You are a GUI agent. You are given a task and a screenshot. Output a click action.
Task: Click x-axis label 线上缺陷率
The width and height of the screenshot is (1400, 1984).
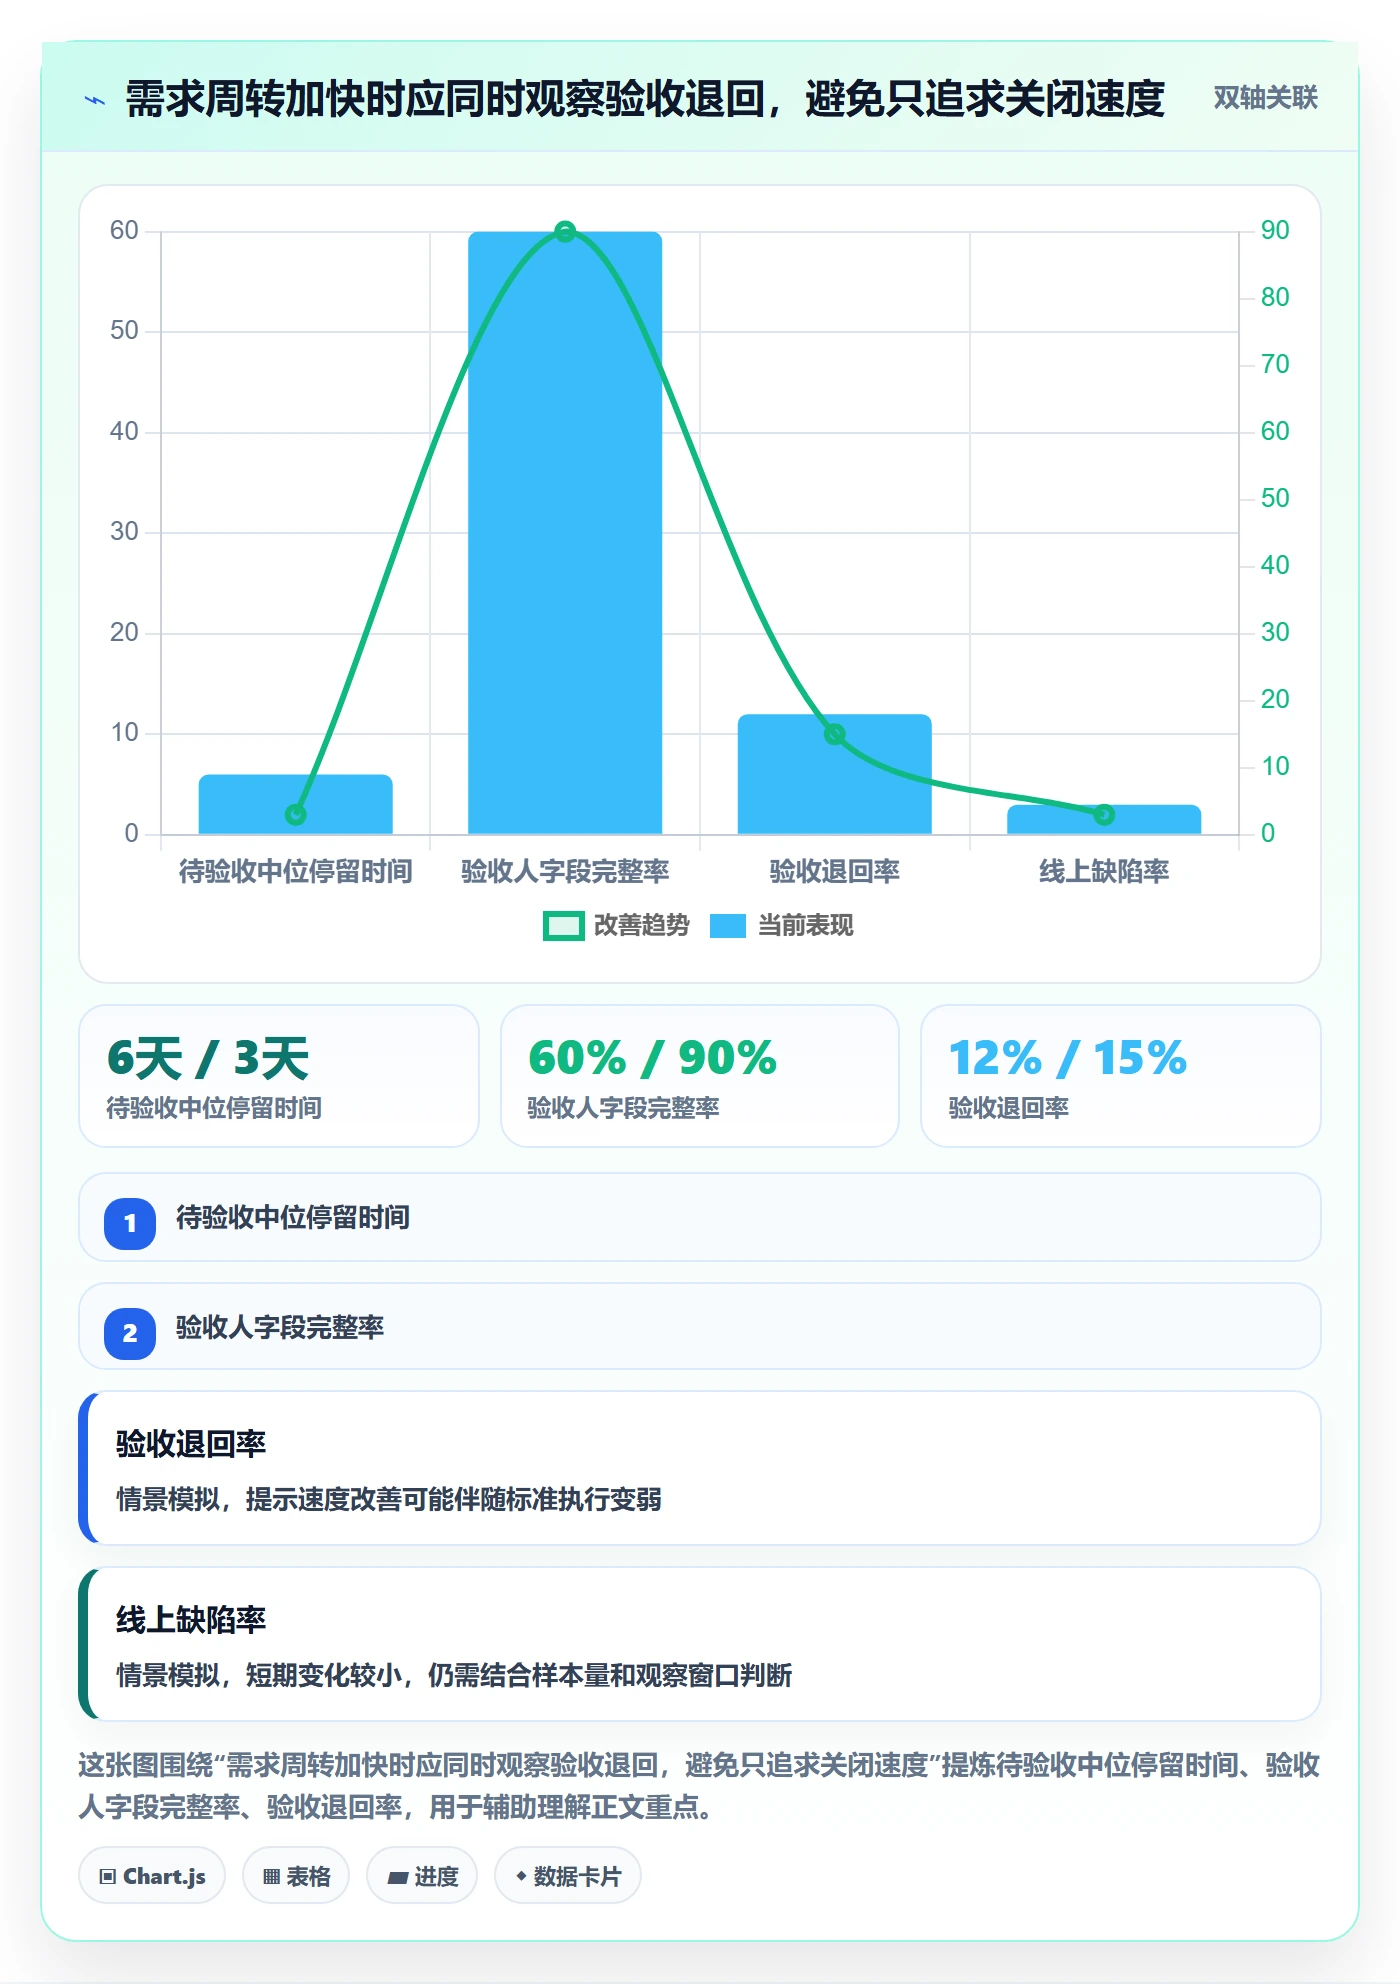pos(1104,872)
